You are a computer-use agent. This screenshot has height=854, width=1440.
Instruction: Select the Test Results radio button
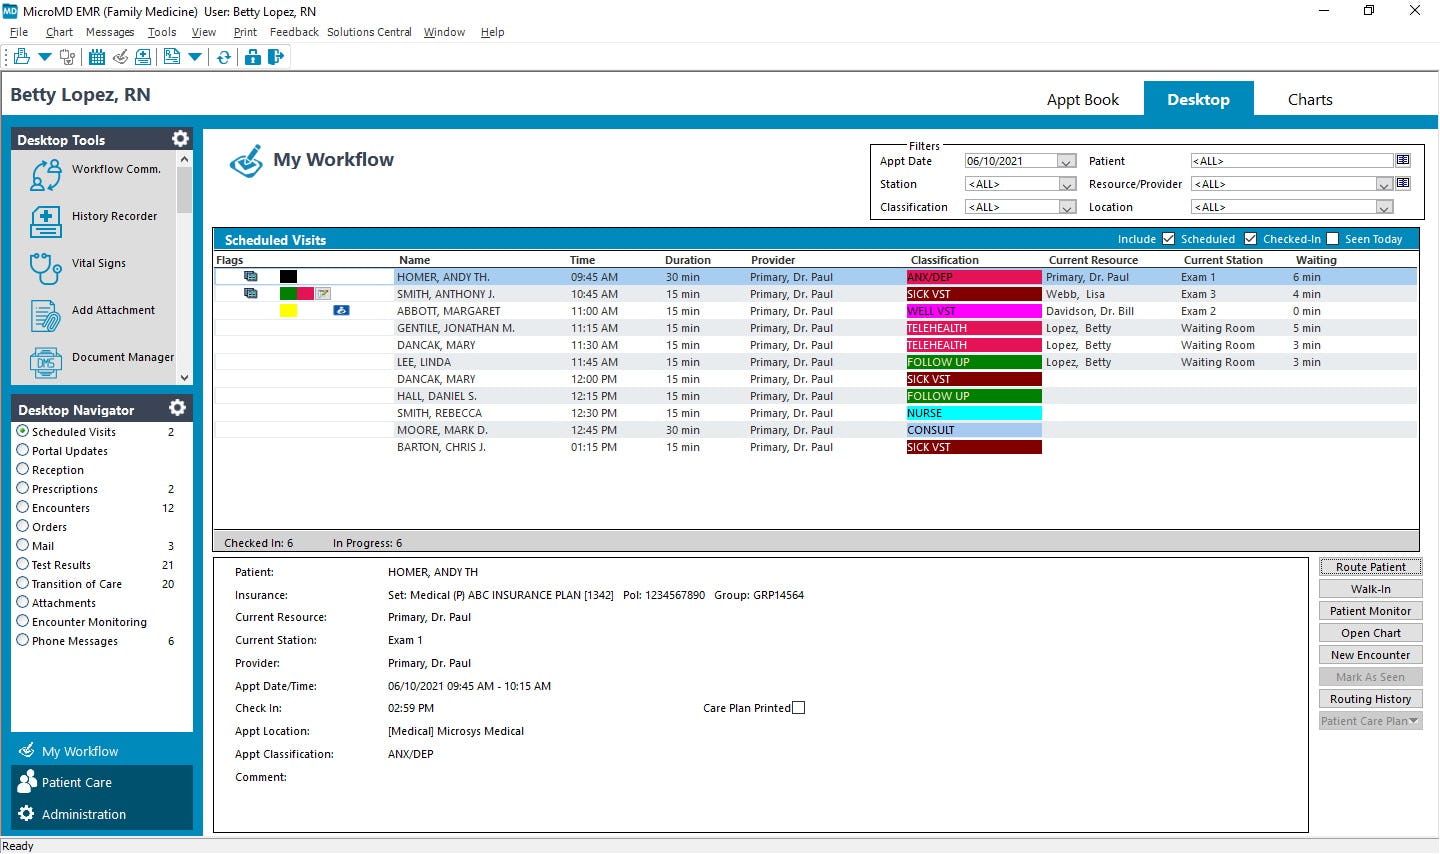pyautogui.click(x=22, y=564)
